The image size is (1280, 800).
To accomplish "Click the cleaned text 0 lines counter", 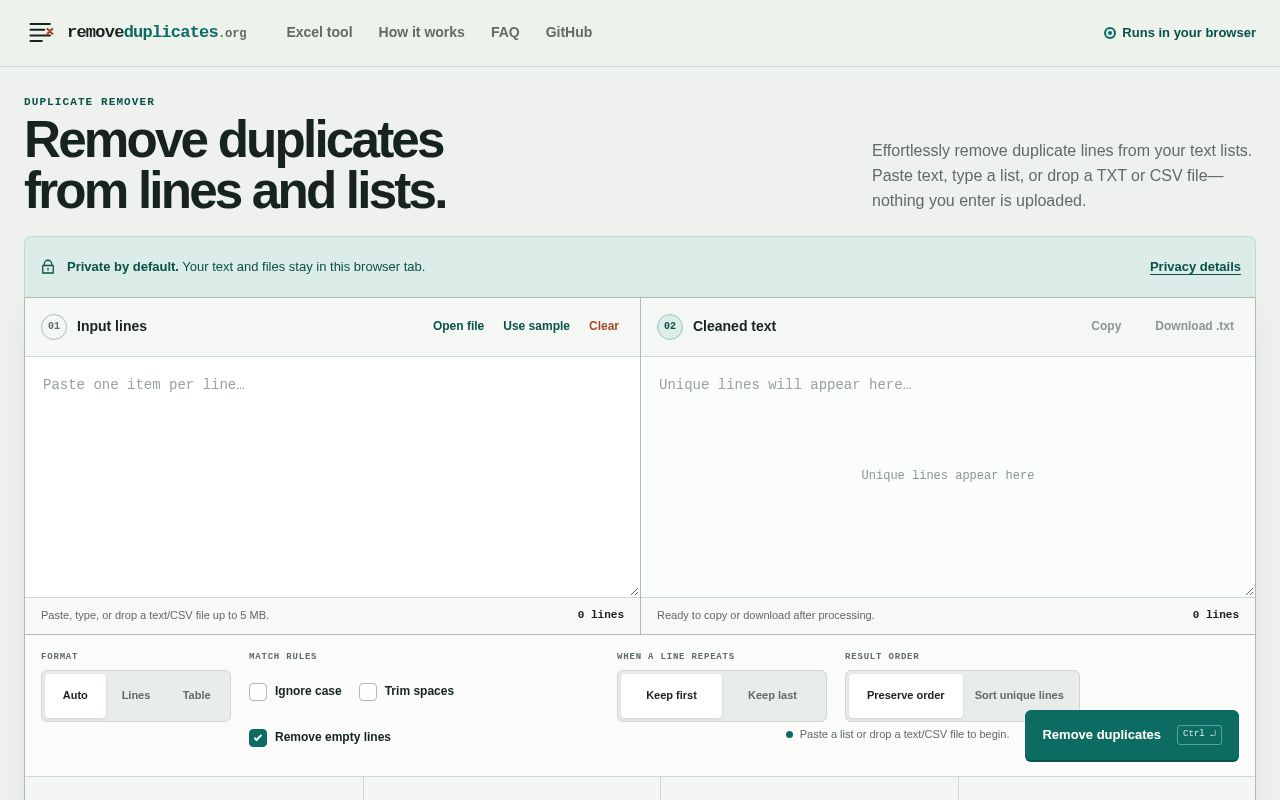I will (x=1215, y=616).
